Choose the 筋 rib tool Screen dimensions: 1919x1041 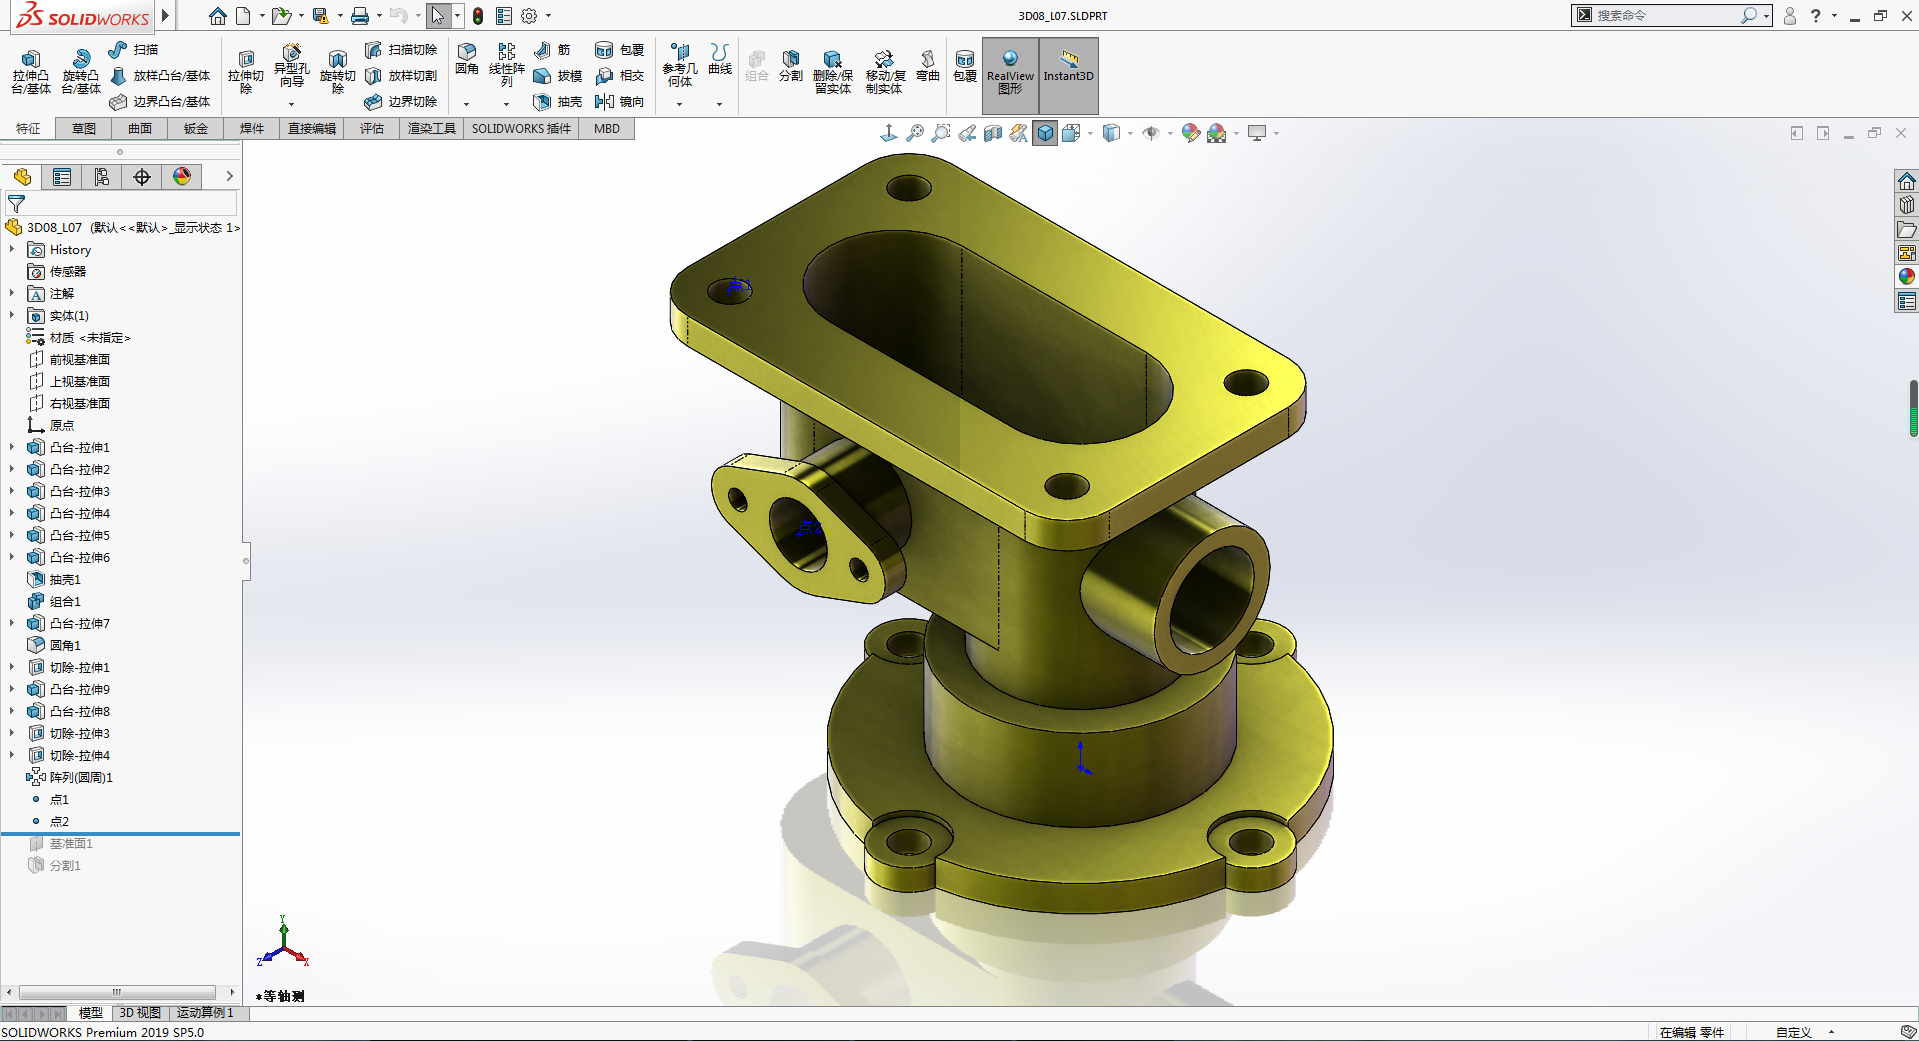[x=552, y=49]
